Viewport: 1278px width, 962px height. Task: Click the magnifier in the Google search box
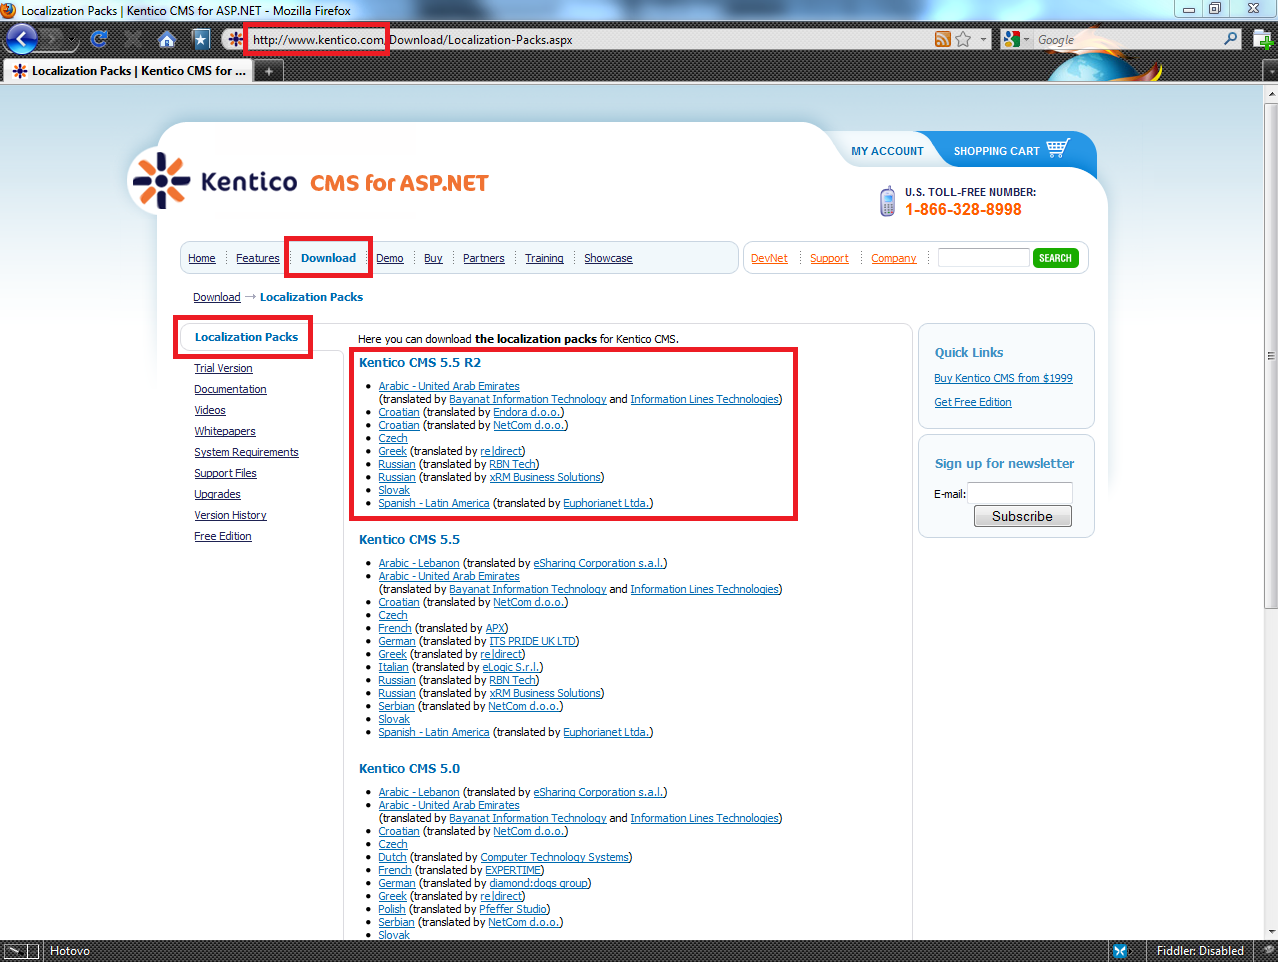(x=1230, y=39)
